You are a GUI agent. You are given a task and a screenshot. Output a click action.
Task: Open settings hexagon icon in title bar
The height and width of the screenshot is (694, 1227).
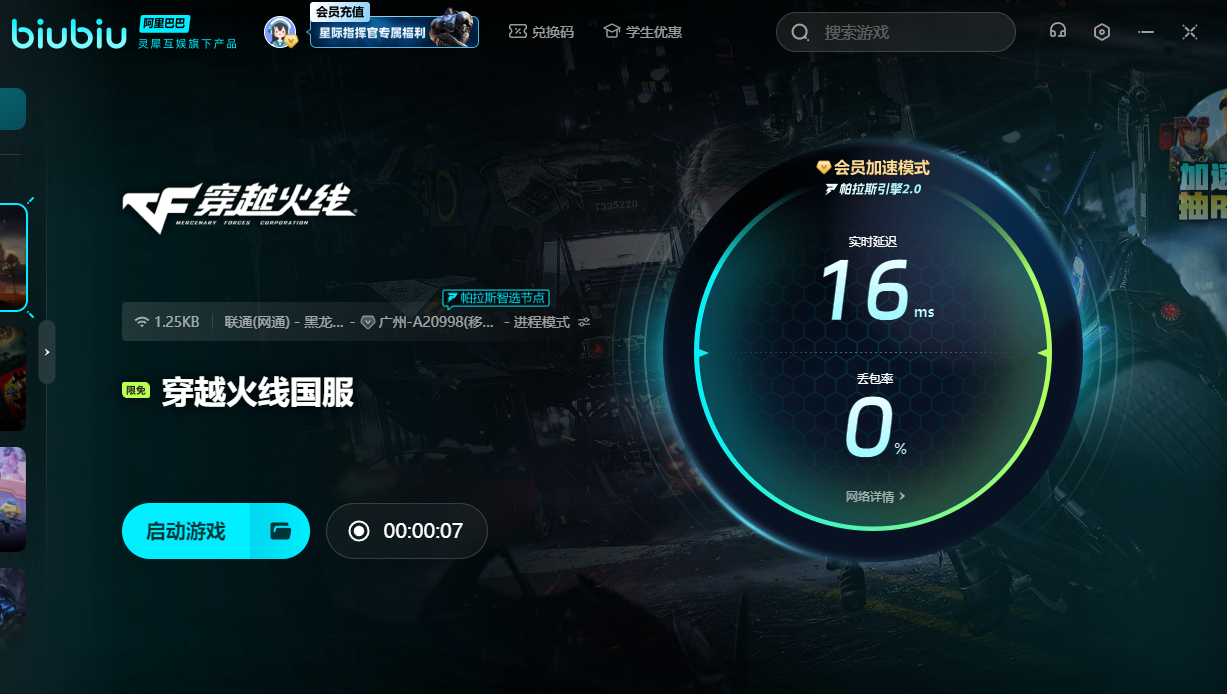click(x=1101, y=32)
